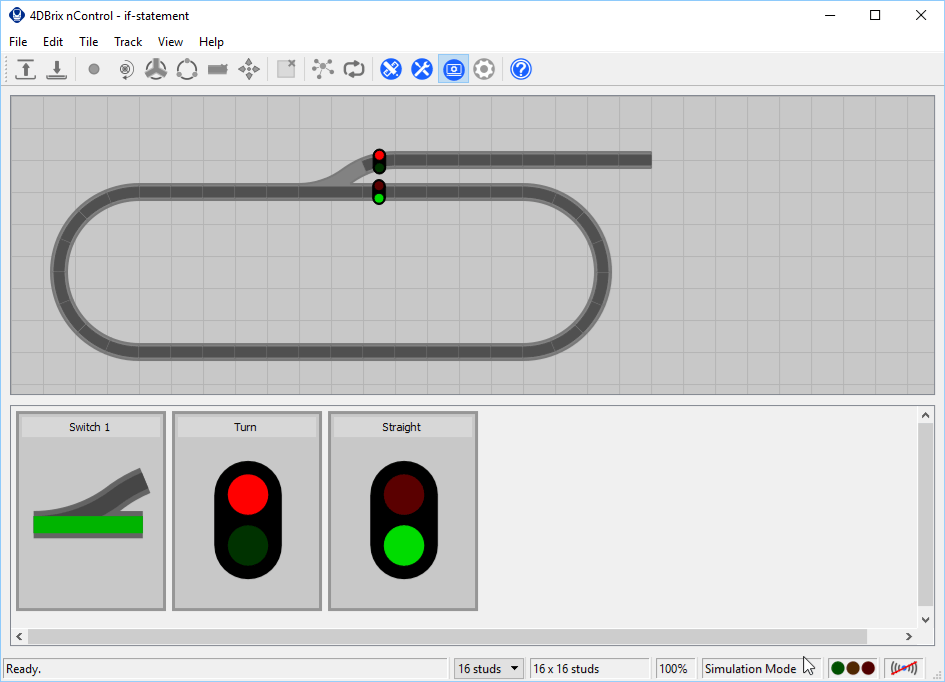Click the panel vertical scrollbar up arrow

point(926,415)
